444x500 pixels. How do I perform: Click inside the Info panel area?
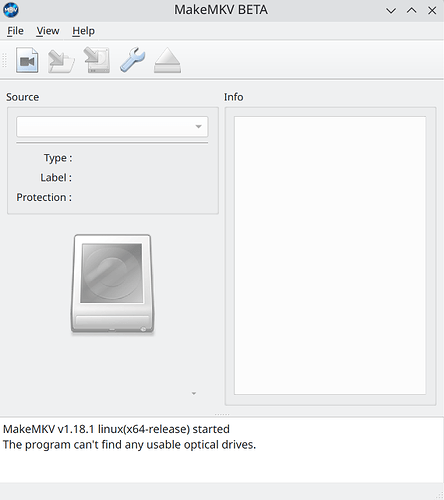coord(330,255)
